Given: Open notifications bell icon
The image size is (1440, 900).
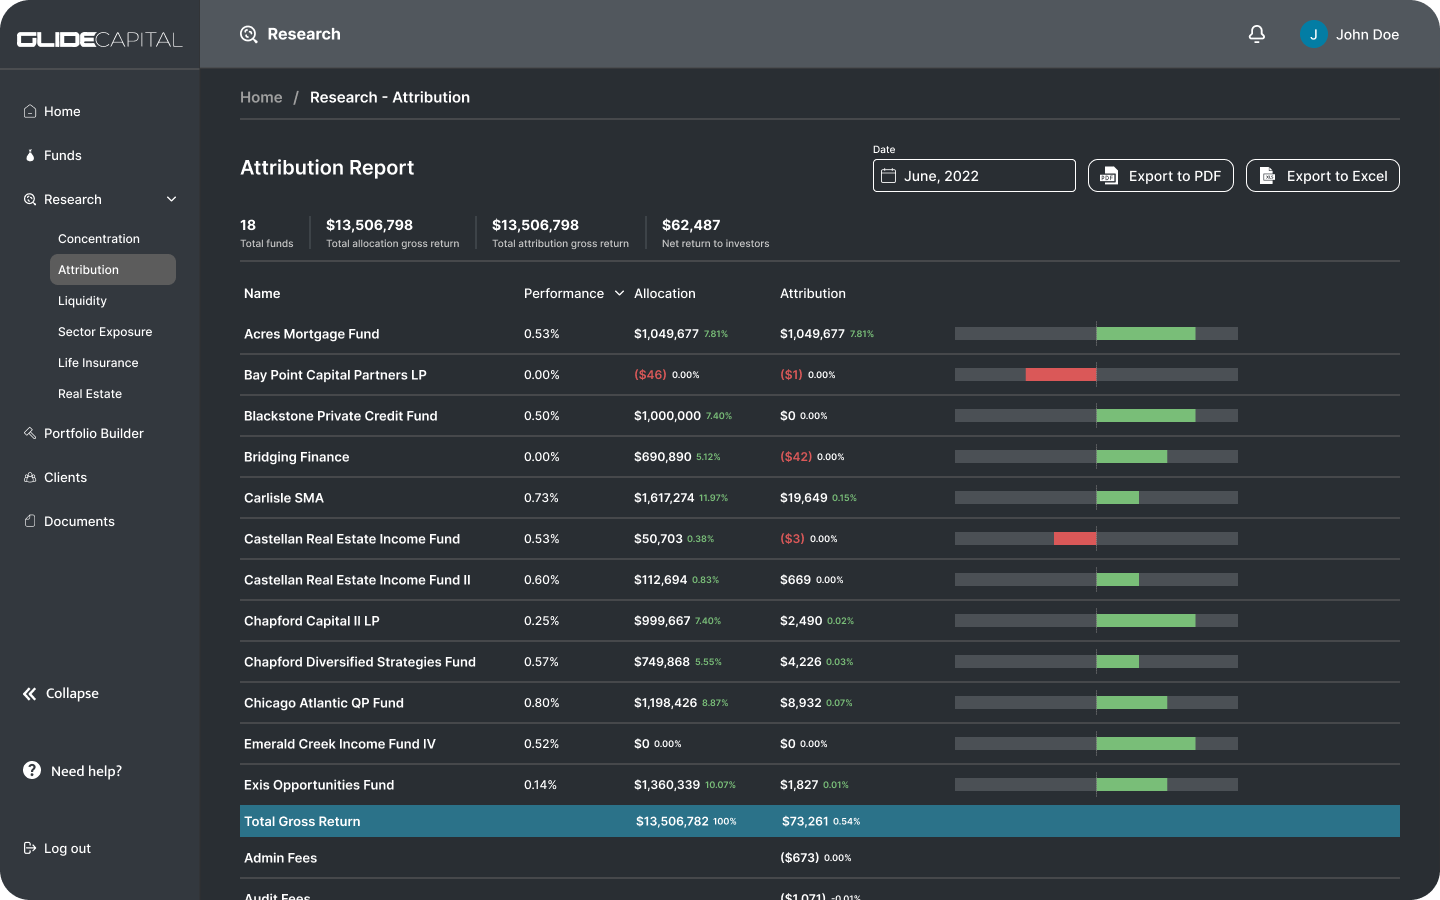Looking at the screenshot, I should 1257,34.
